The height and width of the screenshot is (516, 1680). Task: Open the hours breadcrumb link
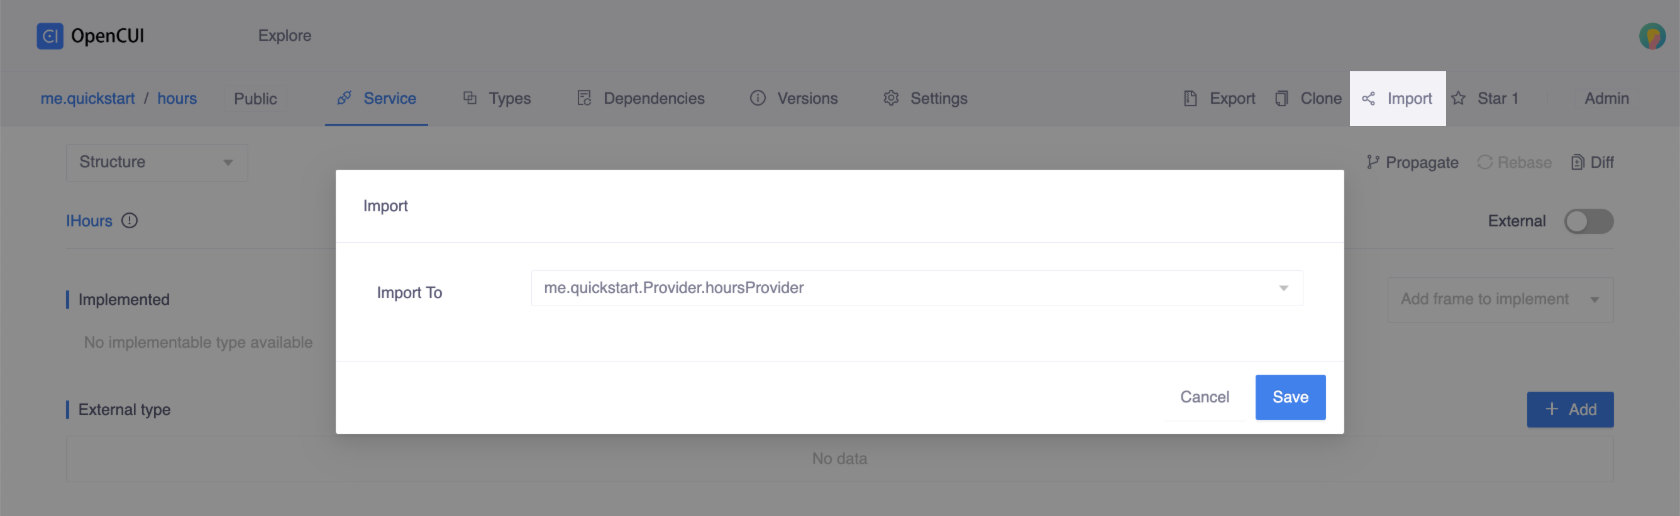pyautogui.click(x=177, y=98)
